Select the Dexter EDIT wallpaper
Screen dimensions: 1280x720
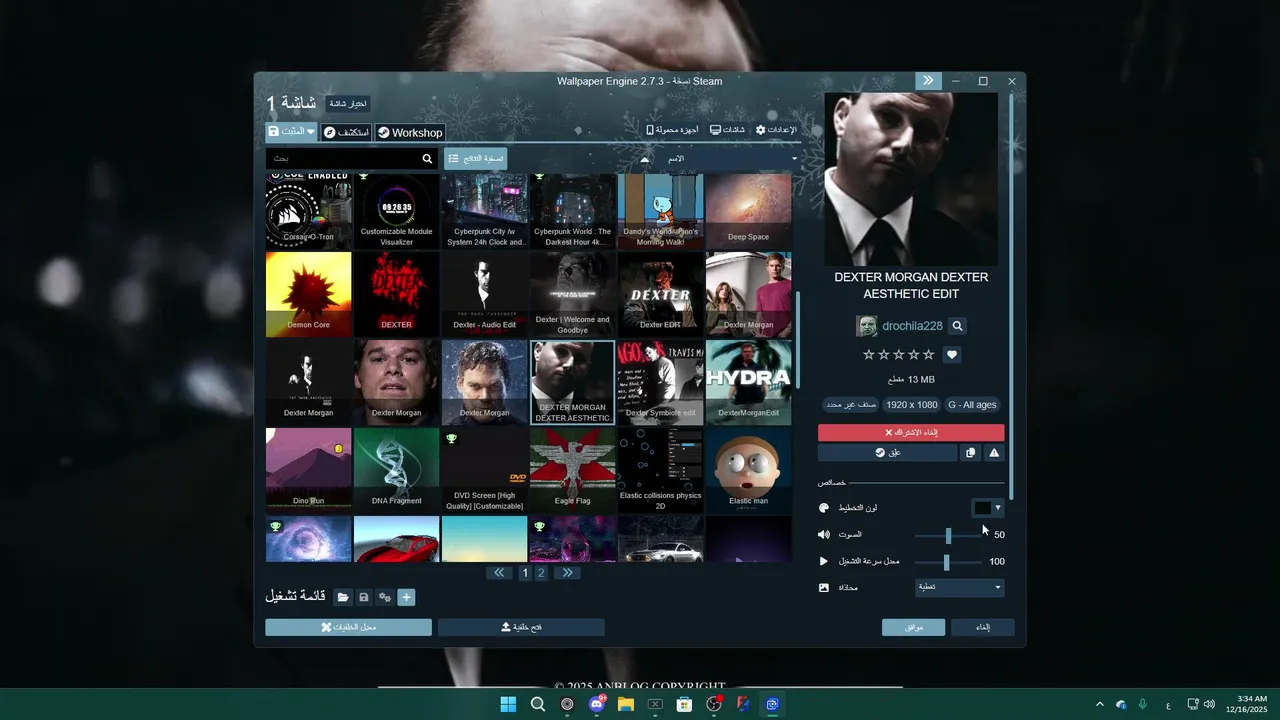[x=661, y=294]
